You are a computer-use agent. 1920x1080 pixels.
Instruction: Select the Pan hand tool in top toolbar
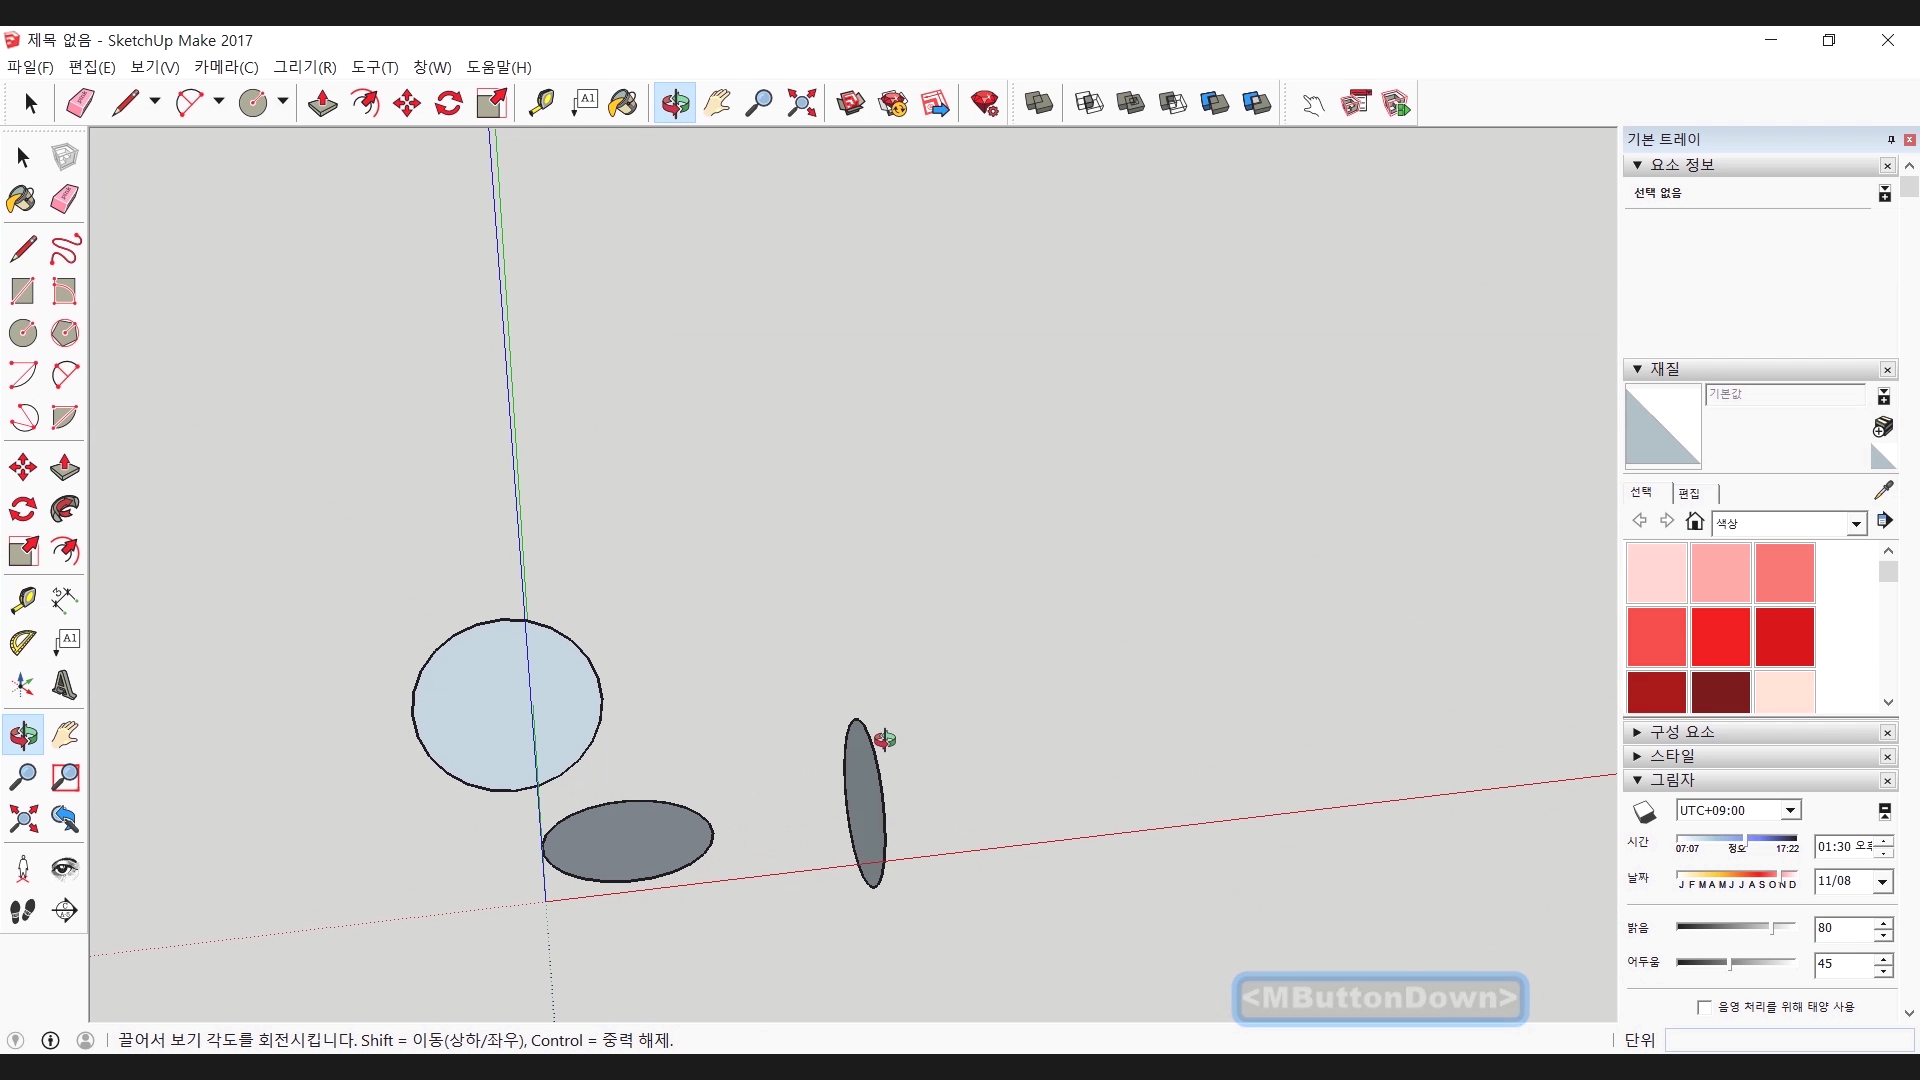click(x=717, y=103)
